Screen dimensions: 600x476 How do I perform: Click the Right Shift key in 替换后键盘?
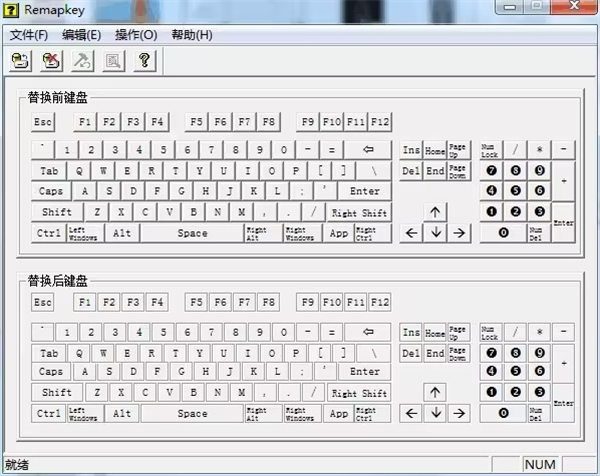click(x=359, y=393)
